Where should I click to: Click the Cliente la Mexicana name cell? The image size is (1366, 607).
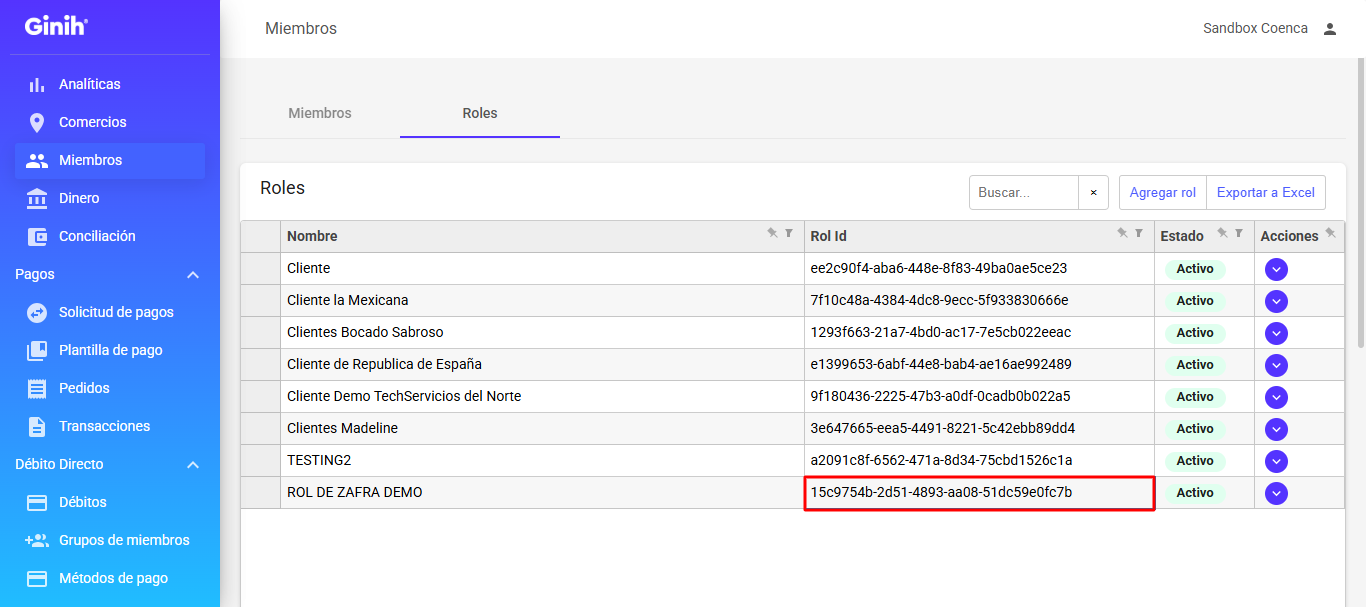click(x=542, y=301)
